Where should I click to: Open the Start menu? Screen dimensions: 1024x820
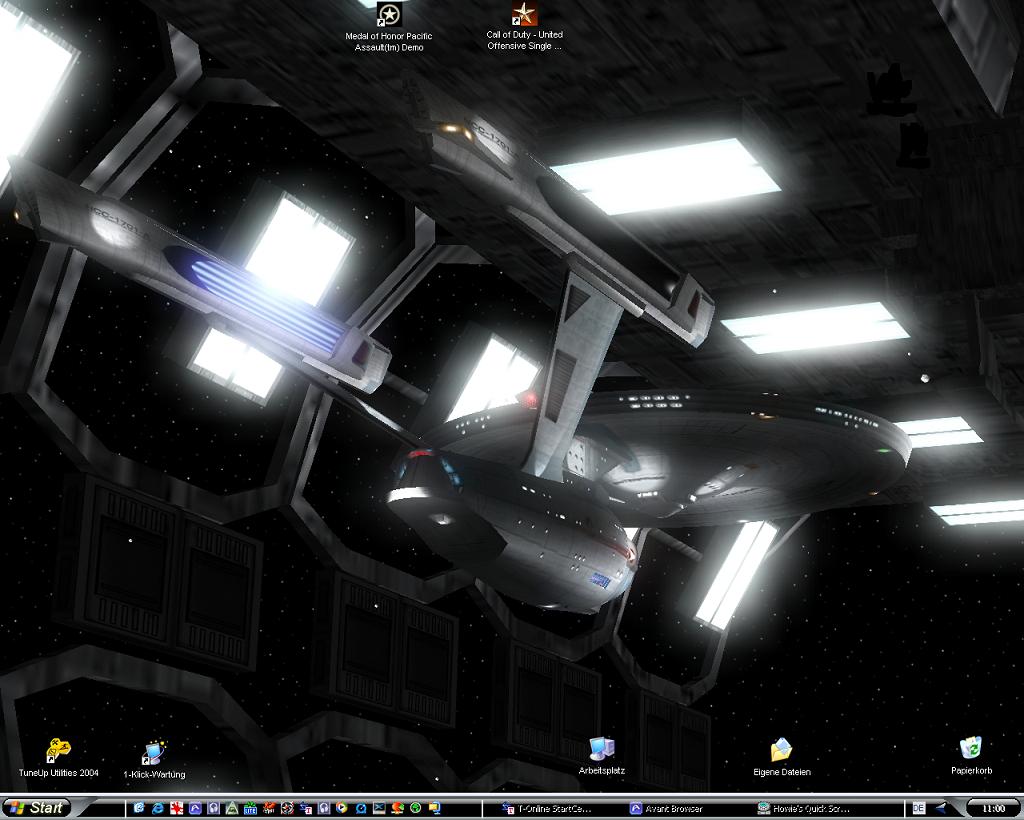pyautogui.click(x=35, y=808)
